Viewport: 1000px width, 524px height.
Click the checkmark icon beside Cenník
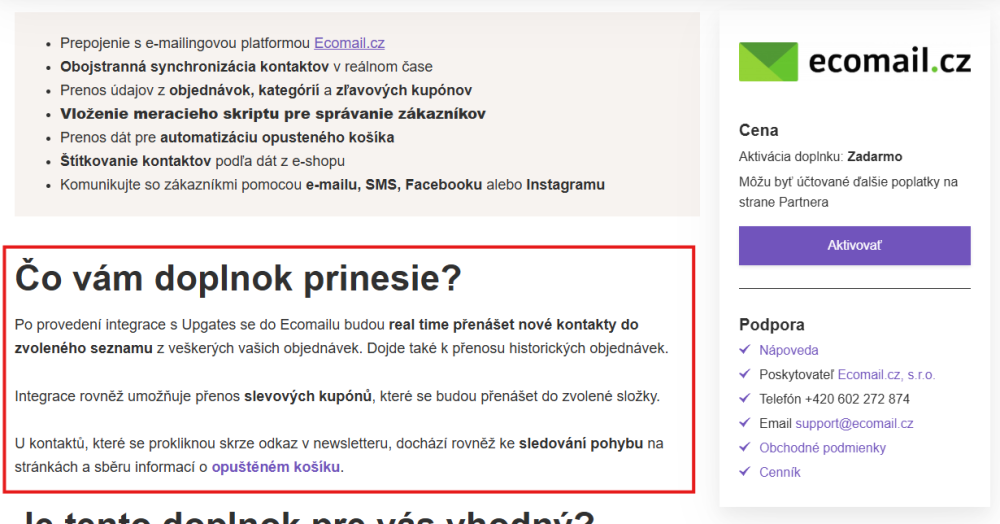point(744,472)
